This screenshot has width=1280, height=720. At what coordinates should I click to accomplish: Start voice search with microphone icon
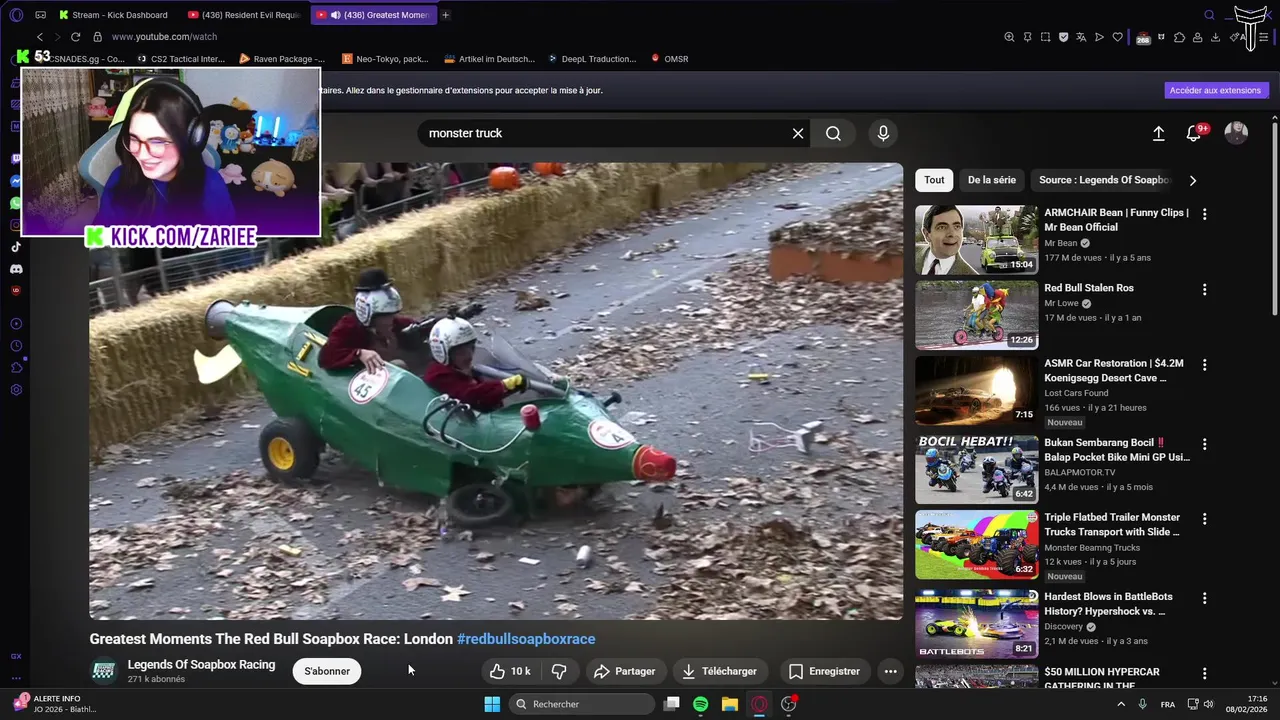[883, 133]
